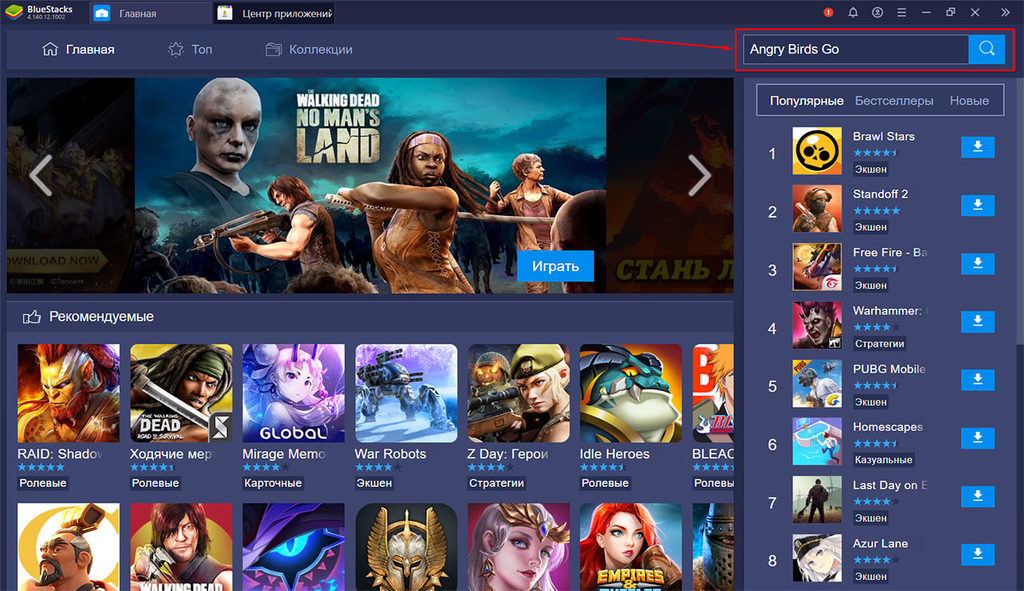Screen dimensions: 1024x591
Task: Show next banner with right arrow
Action: [699, 175]
